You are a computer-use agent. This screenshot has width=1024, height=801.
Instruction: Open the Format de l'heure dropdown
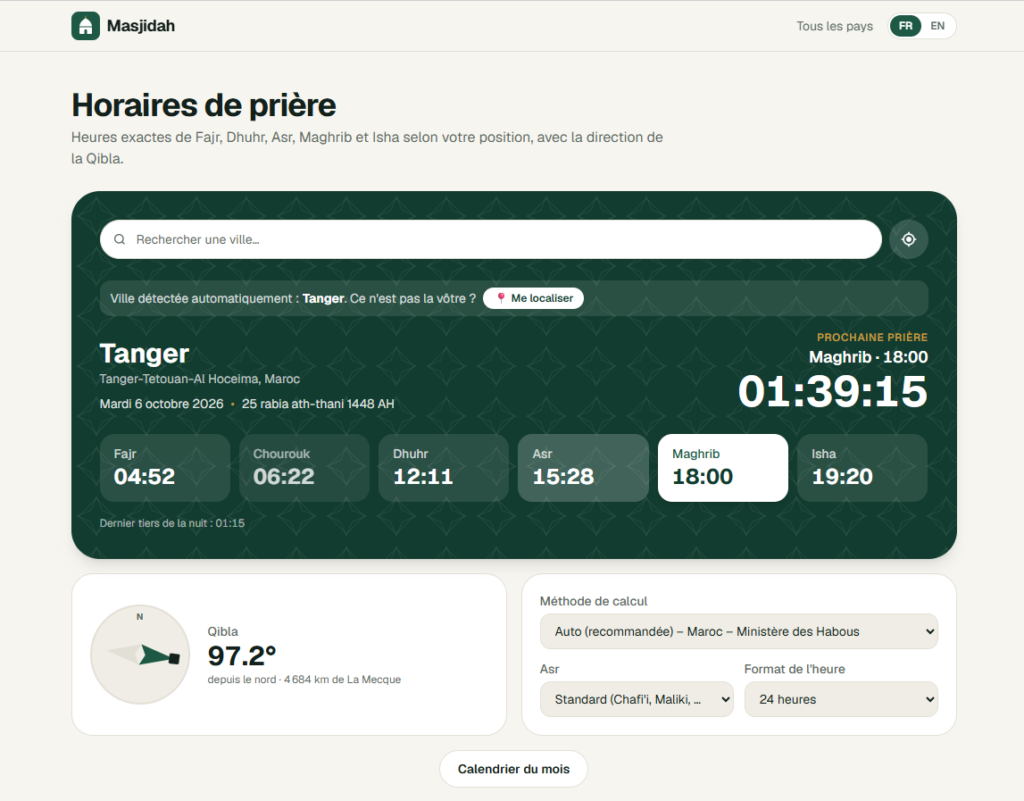(841, 699)
